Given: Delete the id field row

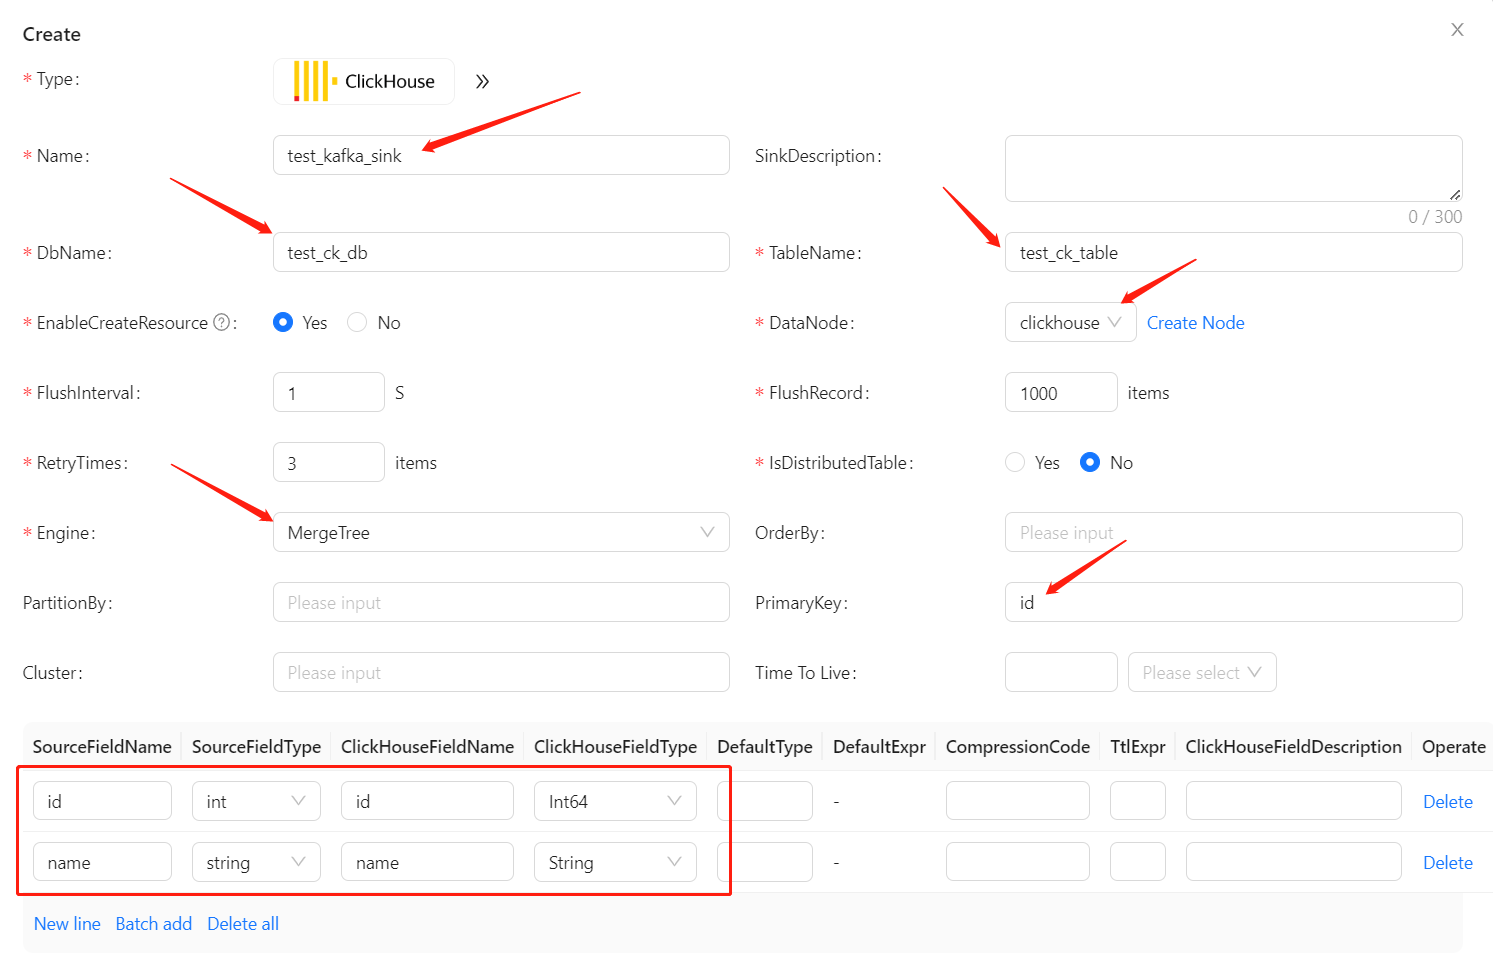Looking at the screenshot, I should pyautogui.click(x=1447, y=801).
